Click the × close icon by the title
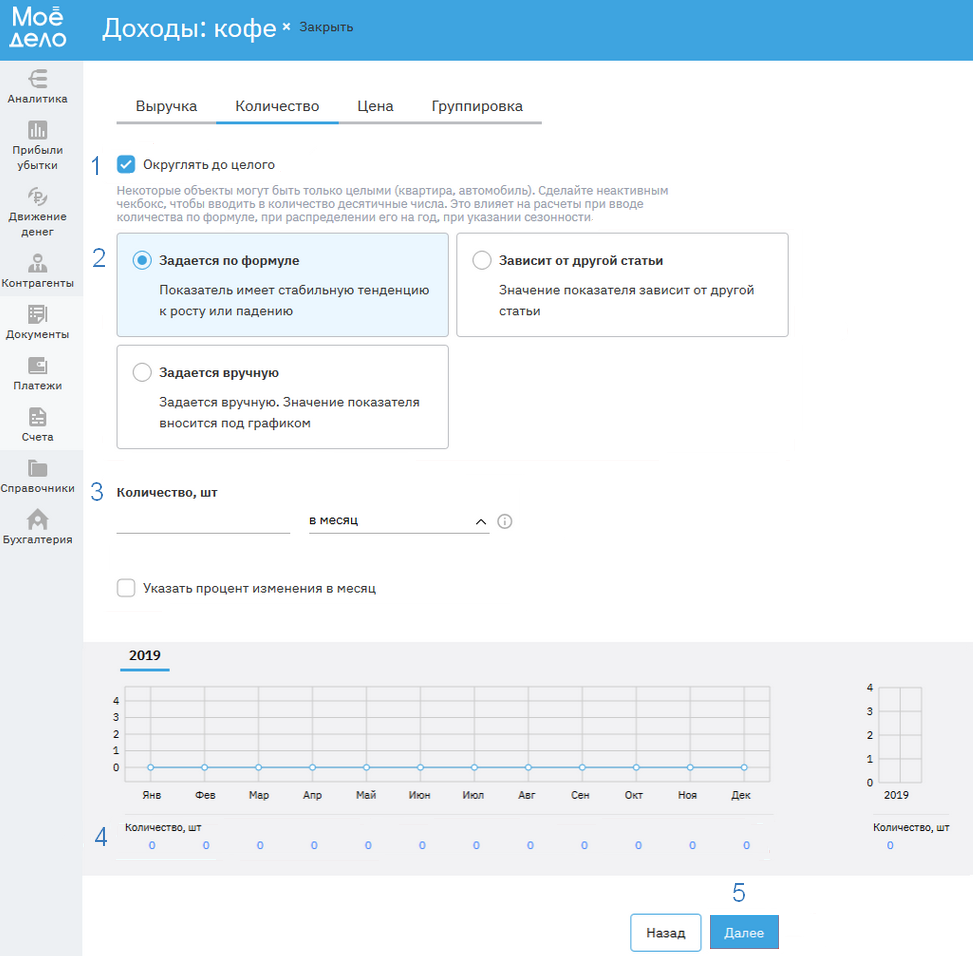Viewport: 973px width, 956px height. click(286, 27)
